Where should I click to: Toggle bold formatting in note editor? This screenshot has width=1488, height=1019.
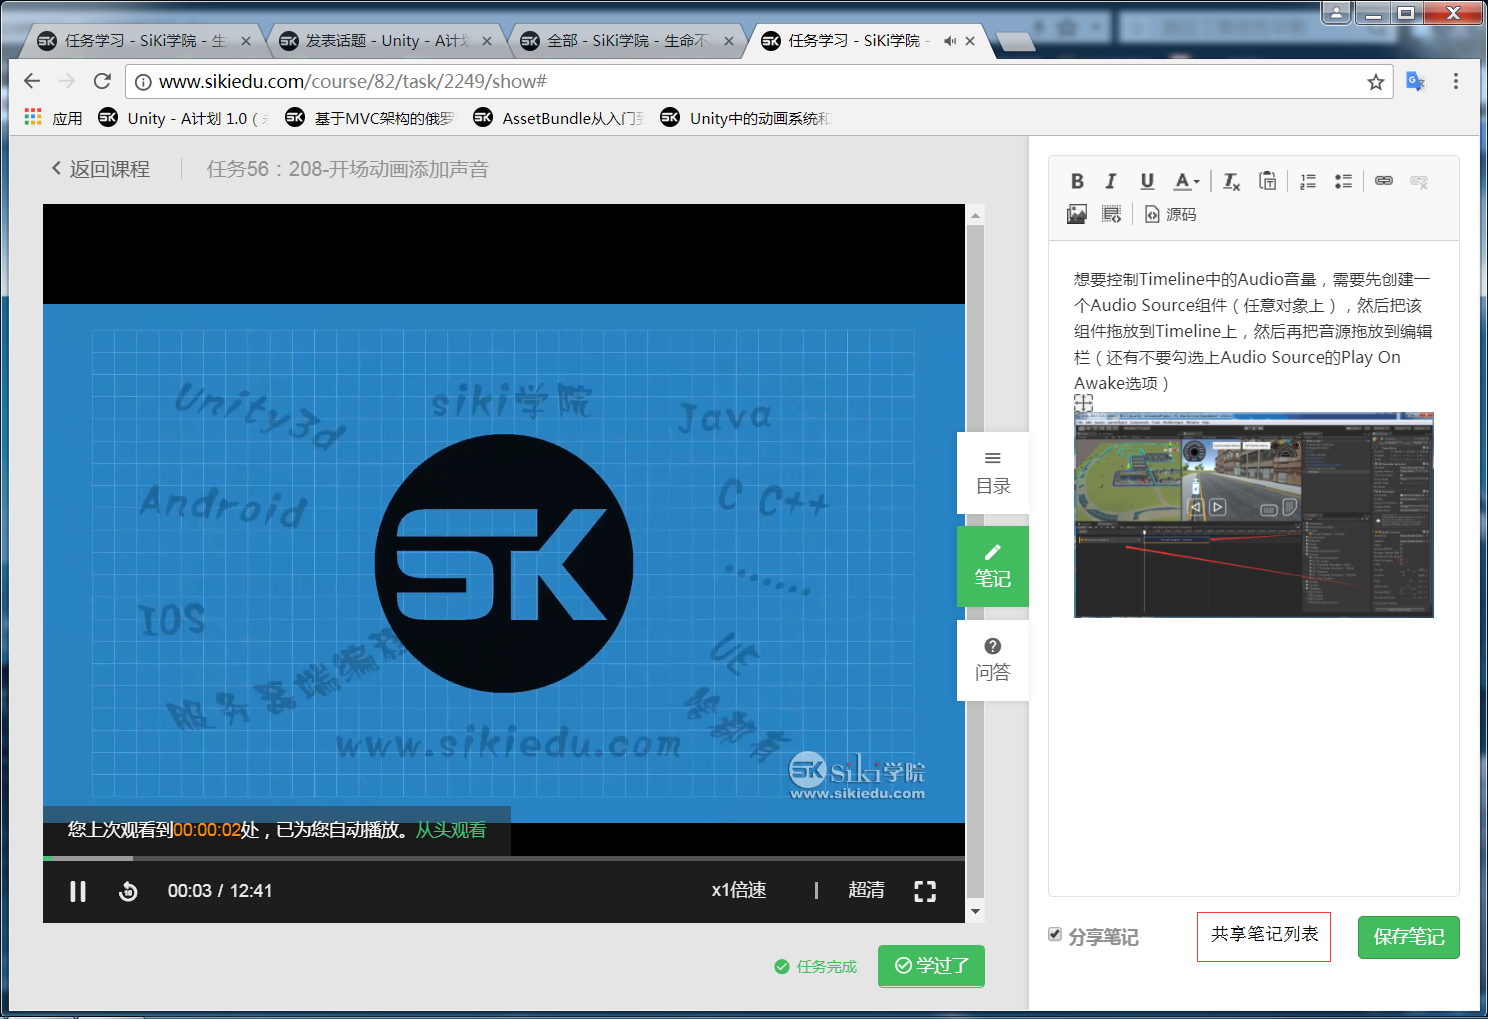tap(1077, 181)
